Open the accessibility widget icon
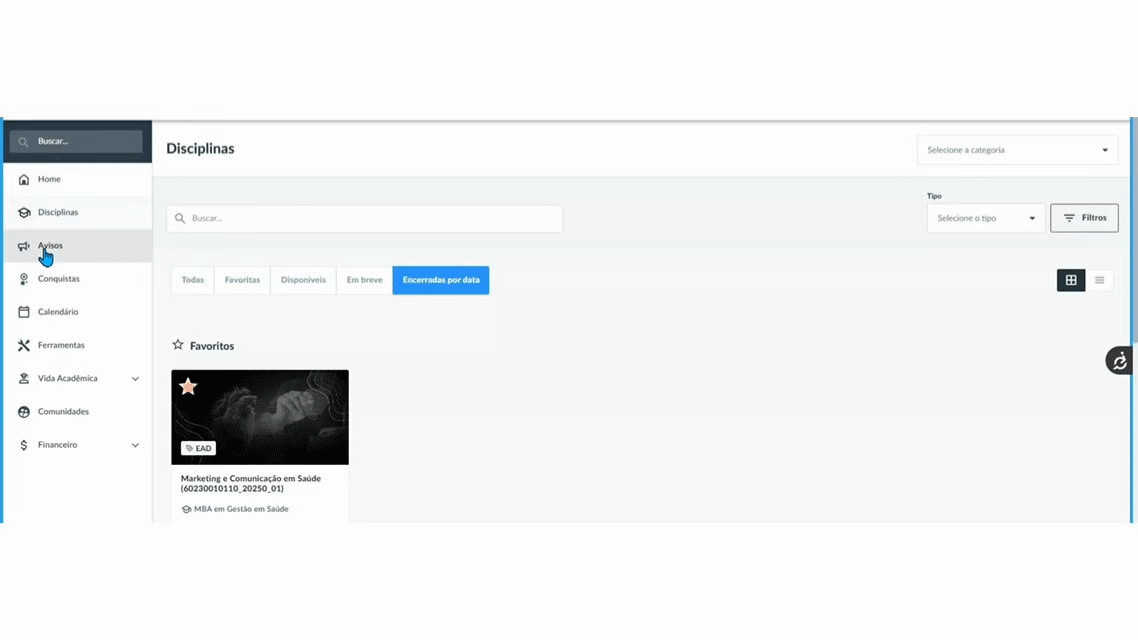Image resolution: width=1138 pixels, height=640 pixels. coord(1119,361)
